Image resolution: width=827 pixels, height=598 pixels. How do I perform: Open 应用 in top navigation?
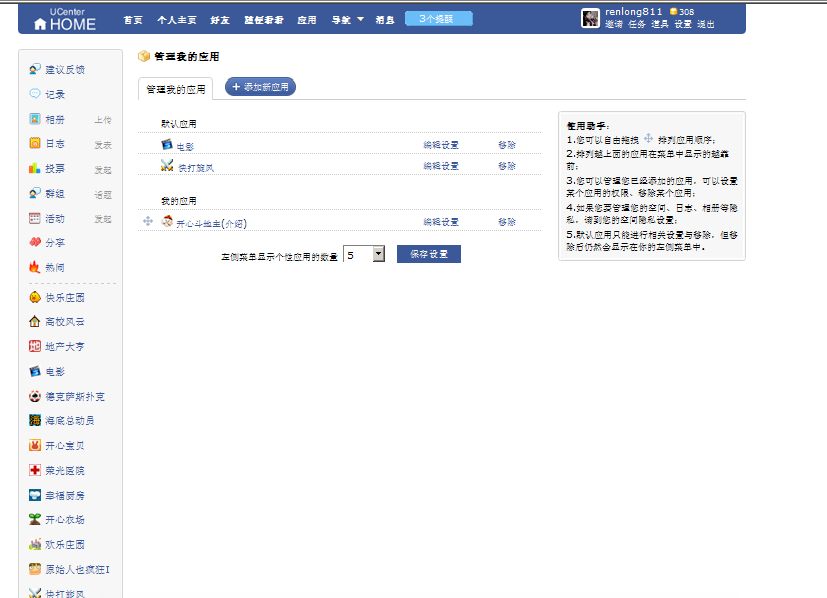[307, 20]
